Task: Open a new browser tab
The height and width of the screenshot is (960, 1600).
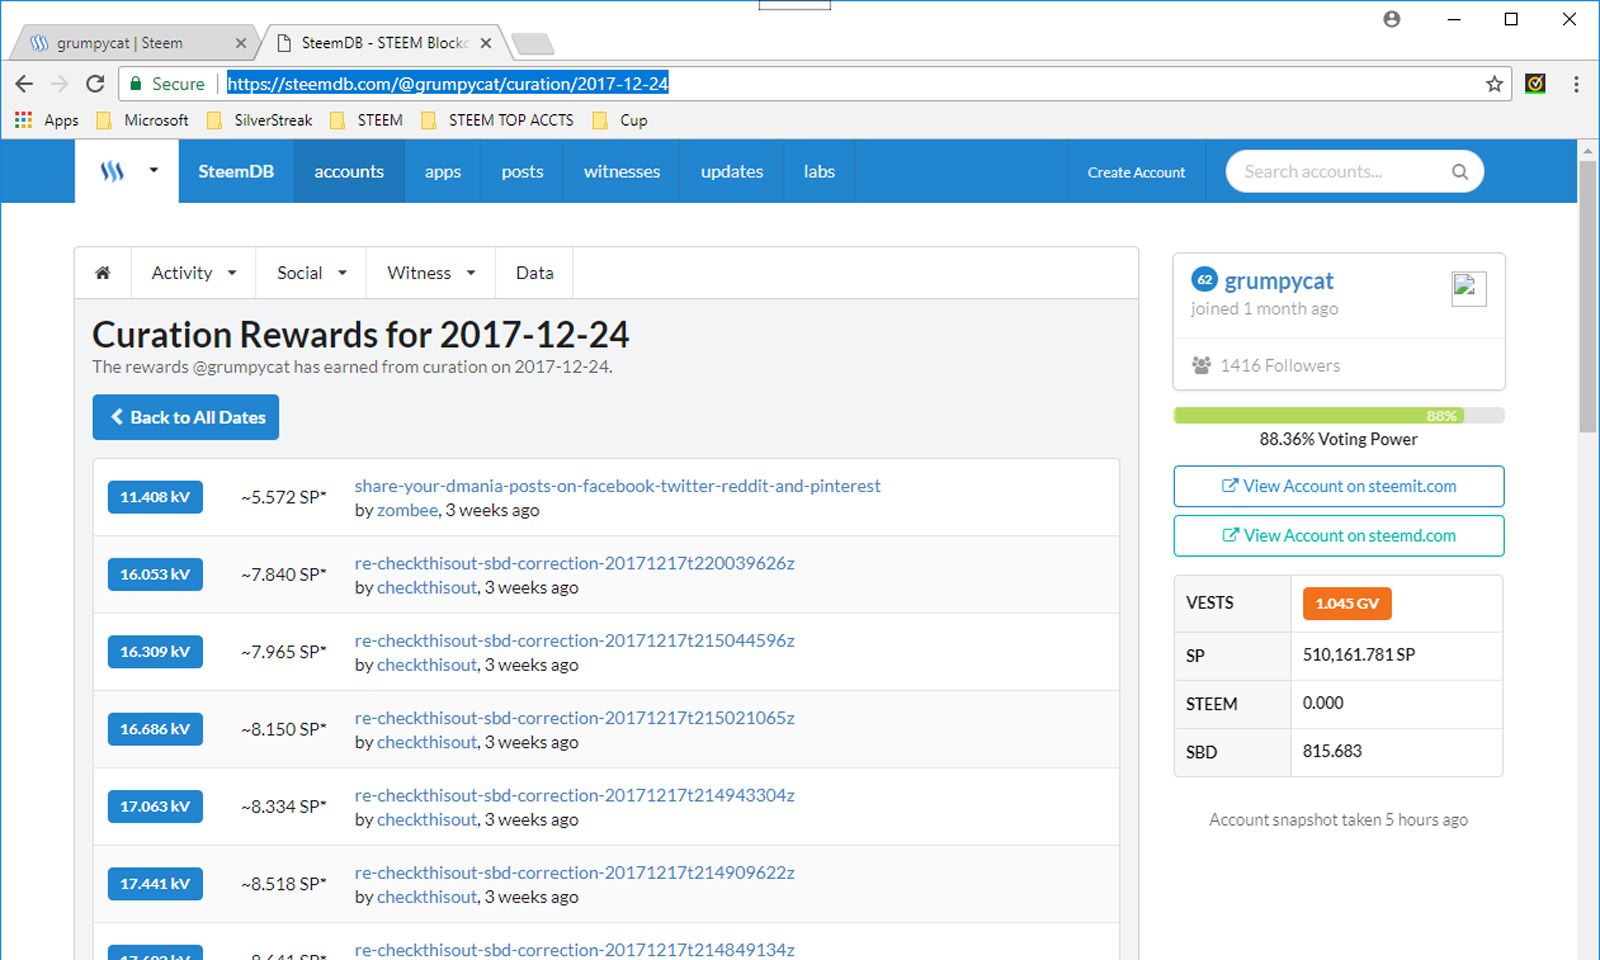Action: (x=532, y=43)
